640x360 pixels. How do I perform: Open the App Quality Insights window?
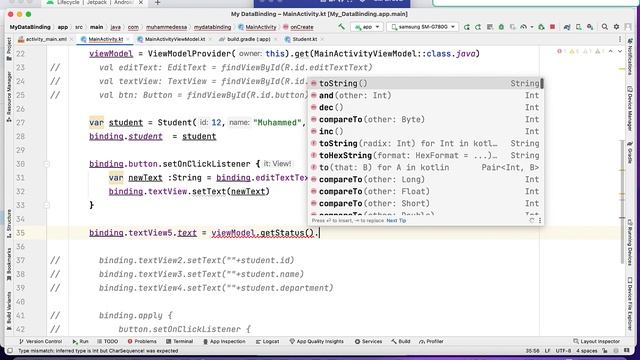(317, 341)
